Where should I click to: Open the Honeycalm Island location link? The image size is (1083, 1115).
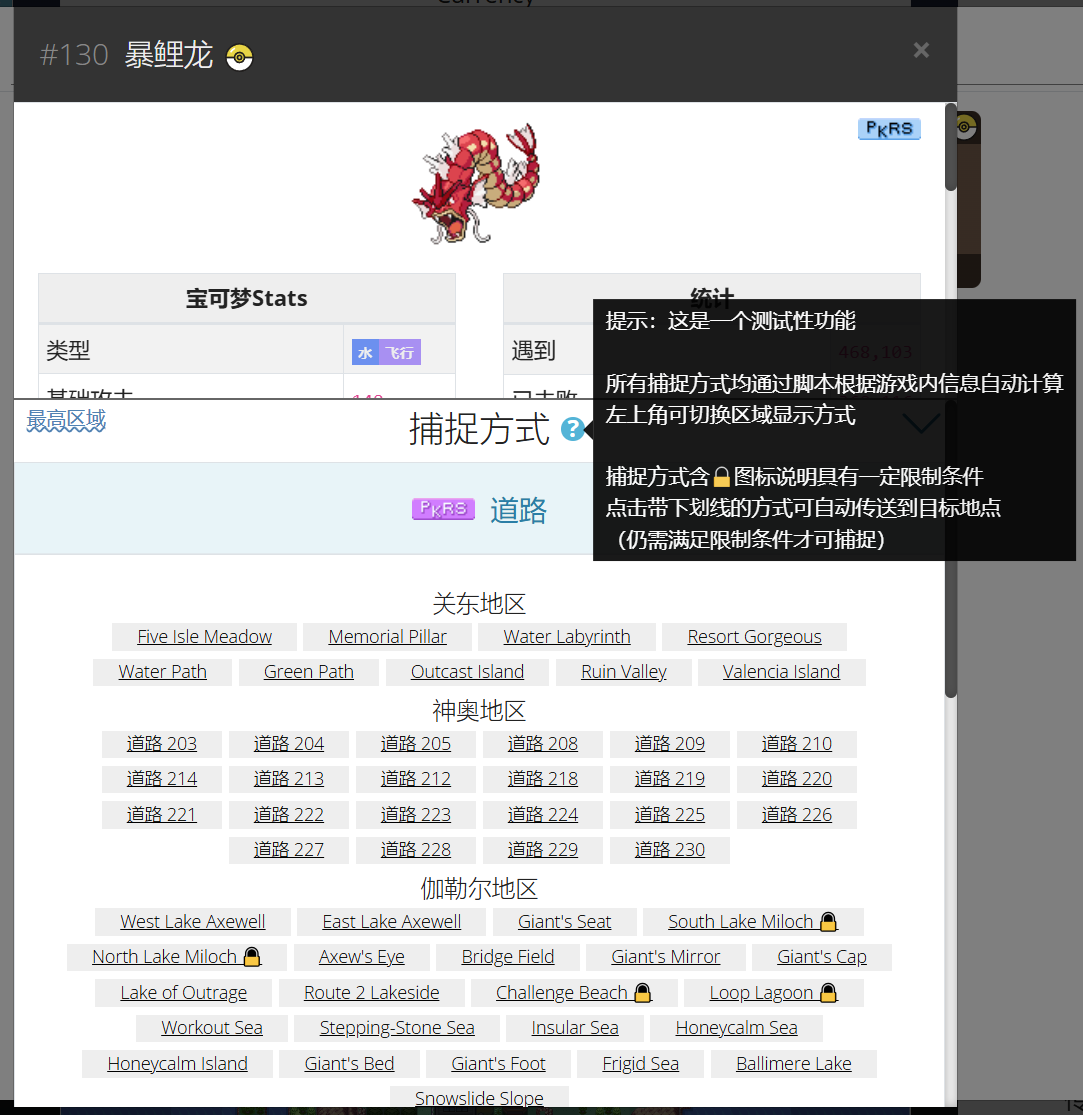(177, 1064)
